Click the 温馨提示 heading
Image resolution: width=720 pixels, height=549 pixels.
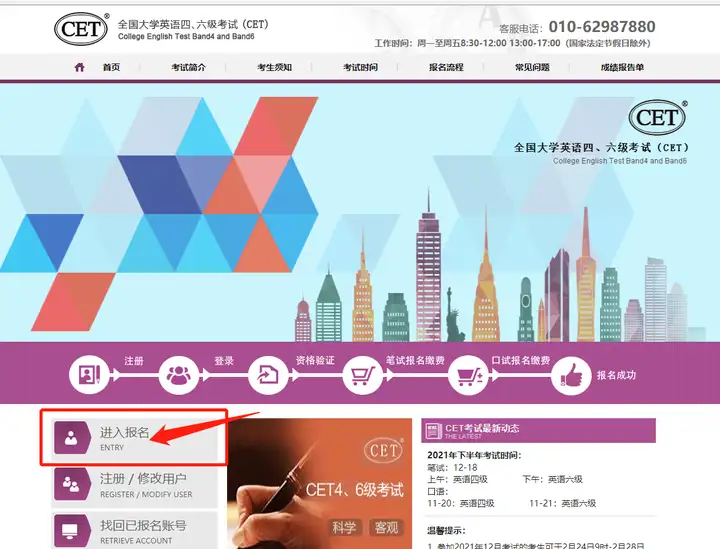pyautogui.click(x=446, y=531)
